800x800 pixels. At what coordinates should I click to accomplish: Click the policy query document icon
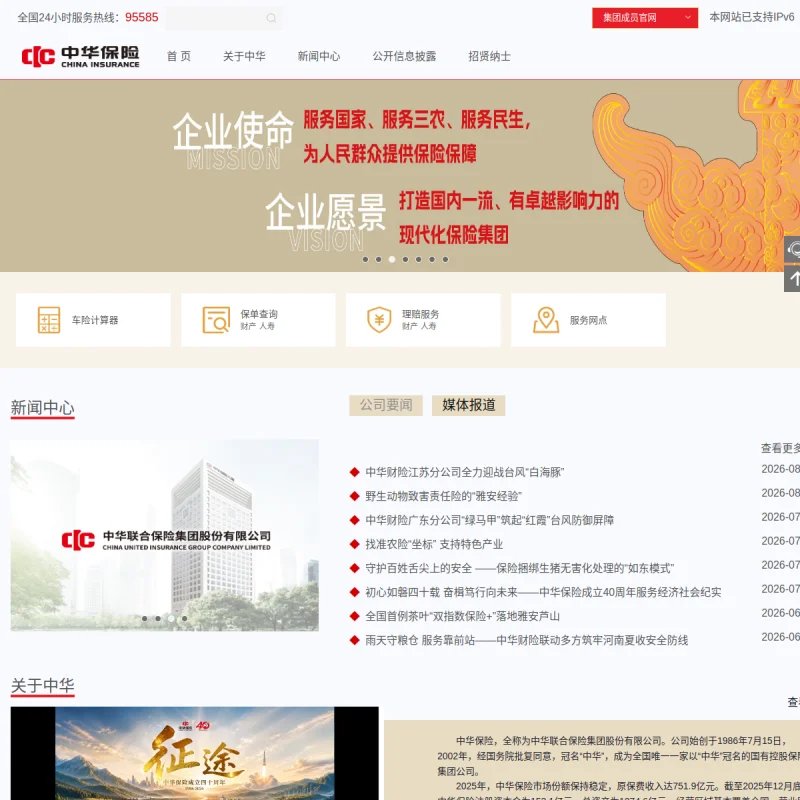point(216,320)
